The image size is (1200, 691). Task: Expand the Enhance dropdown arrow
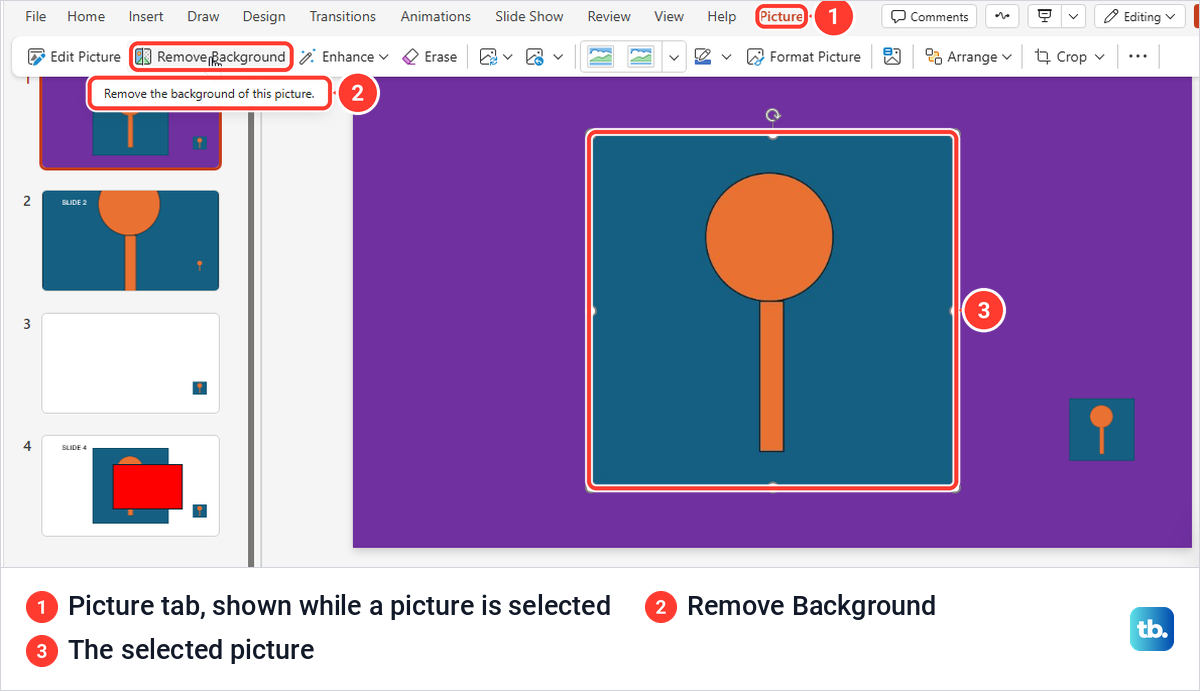click(x=384, y=57)
